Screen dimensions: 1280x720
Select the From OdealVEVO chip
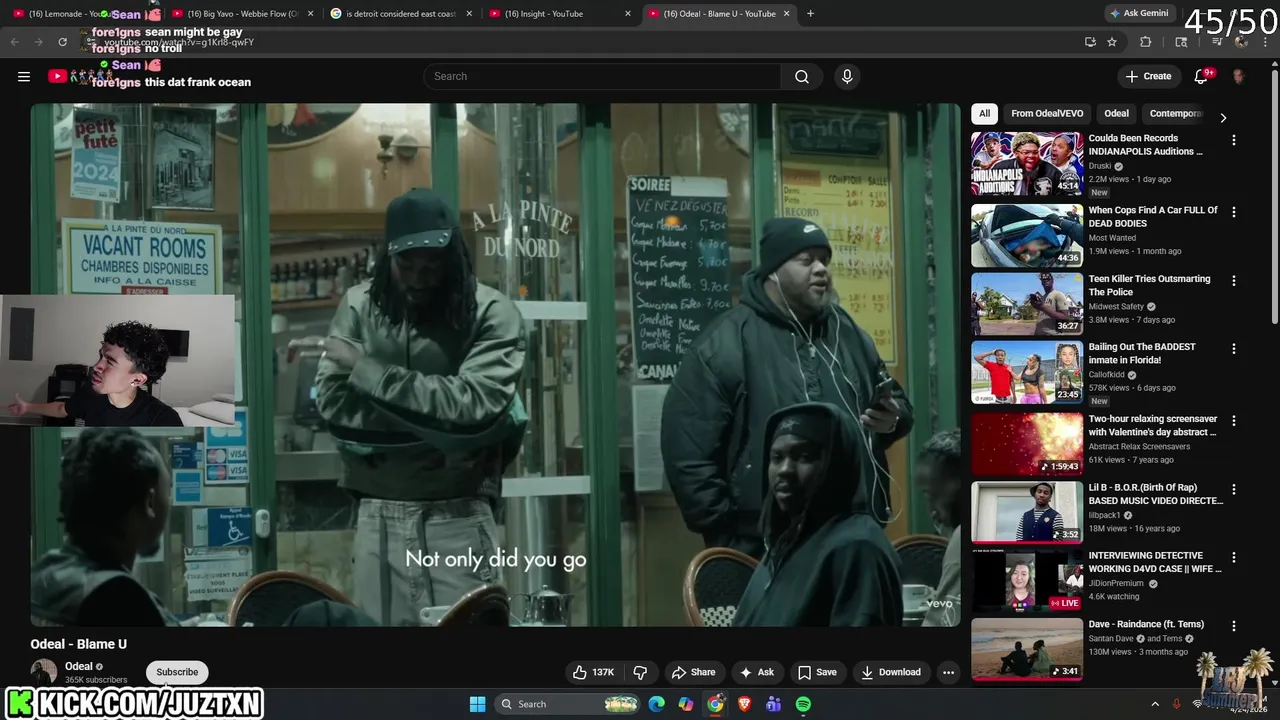click(x=1047, y=114)
